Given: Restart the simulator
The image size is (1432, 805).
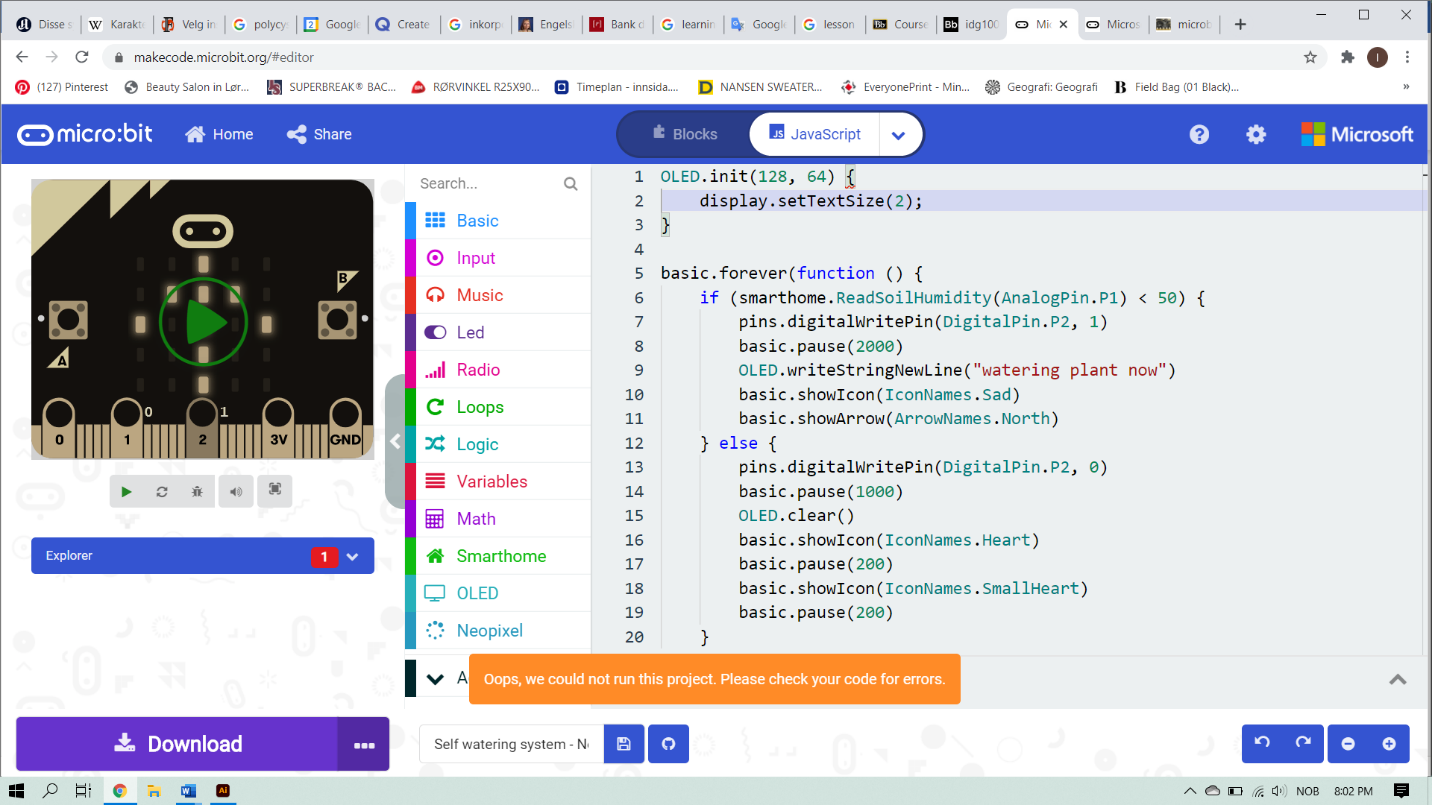Looking at the screenshot, I should coord(162,491).
